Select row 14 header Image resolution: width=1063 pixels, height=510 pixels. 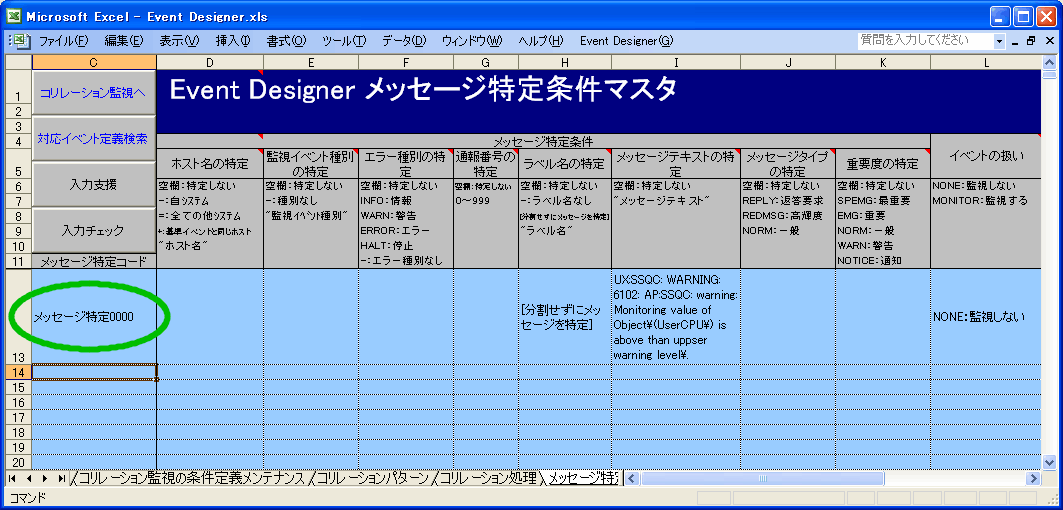point(18,372)
